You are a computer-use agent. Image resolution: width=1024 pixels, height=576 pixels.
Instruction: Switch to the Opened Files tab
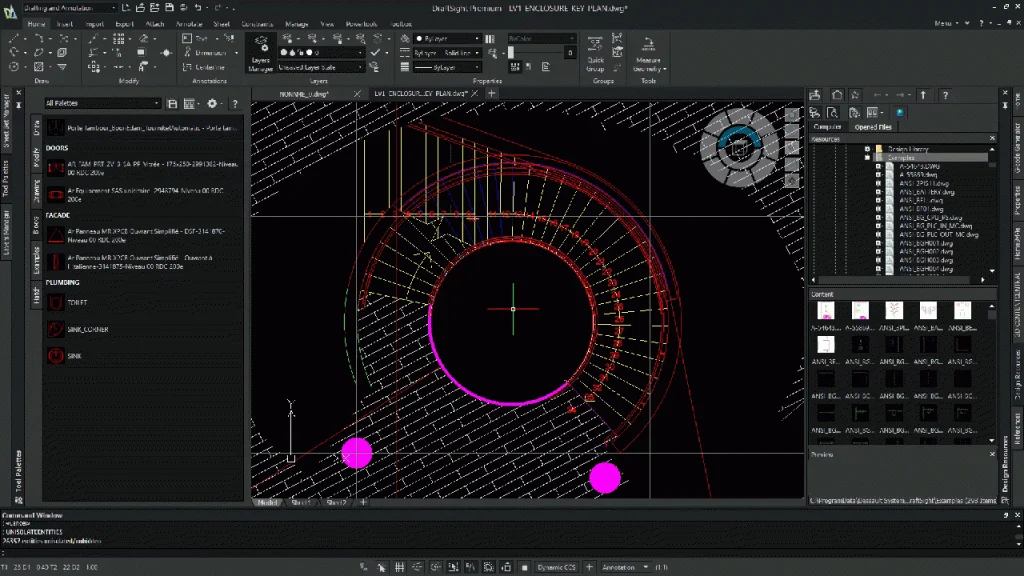tap(873, 127)
